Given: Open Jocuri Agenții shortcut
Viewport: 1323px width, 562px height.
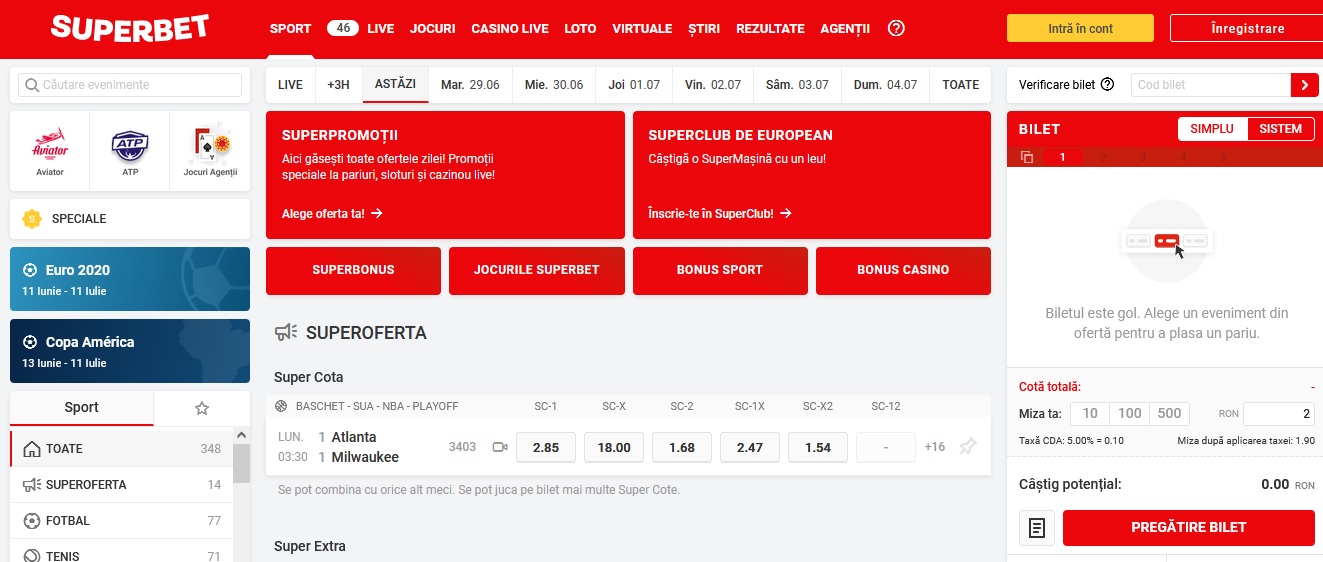Looking at the screenshot, I should (210, 151).
